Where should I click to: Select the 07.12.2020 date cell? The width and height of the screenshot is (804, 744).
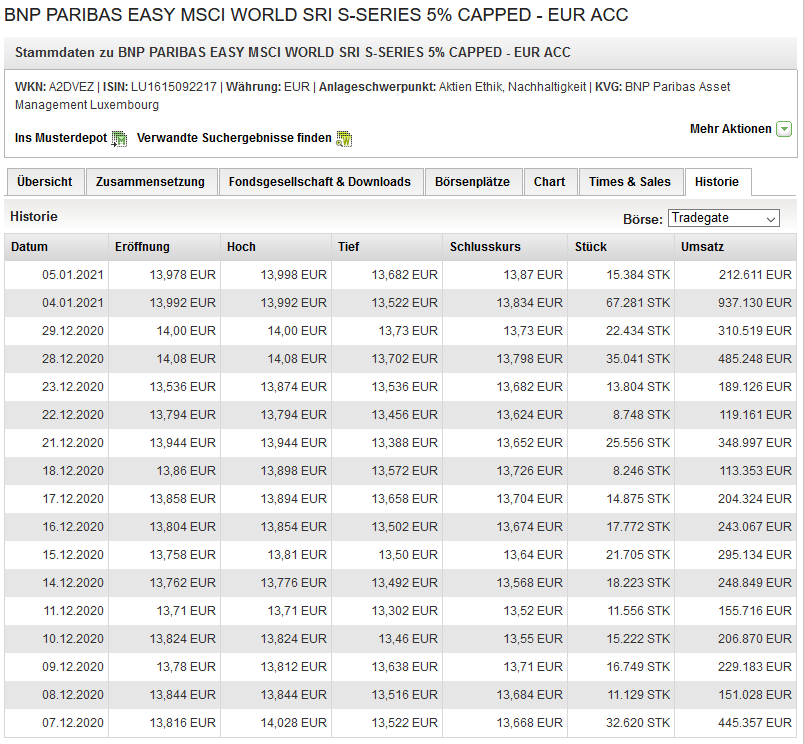tap(73, 723)
